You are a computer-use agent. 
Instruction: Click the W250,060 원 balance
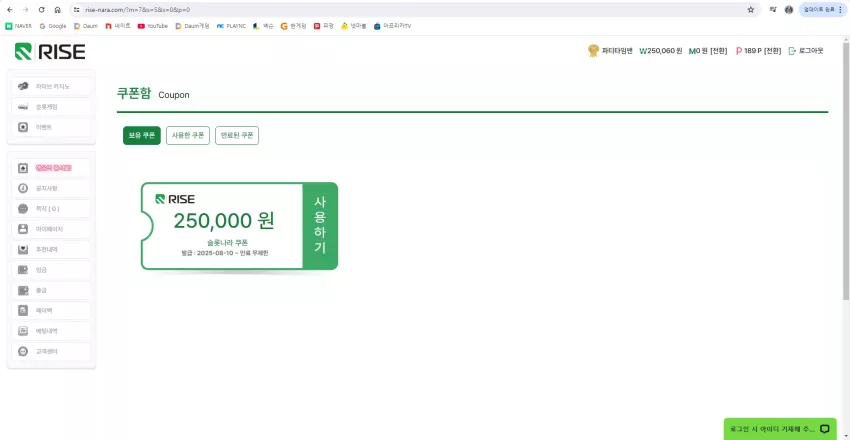[x=661, y=51]
